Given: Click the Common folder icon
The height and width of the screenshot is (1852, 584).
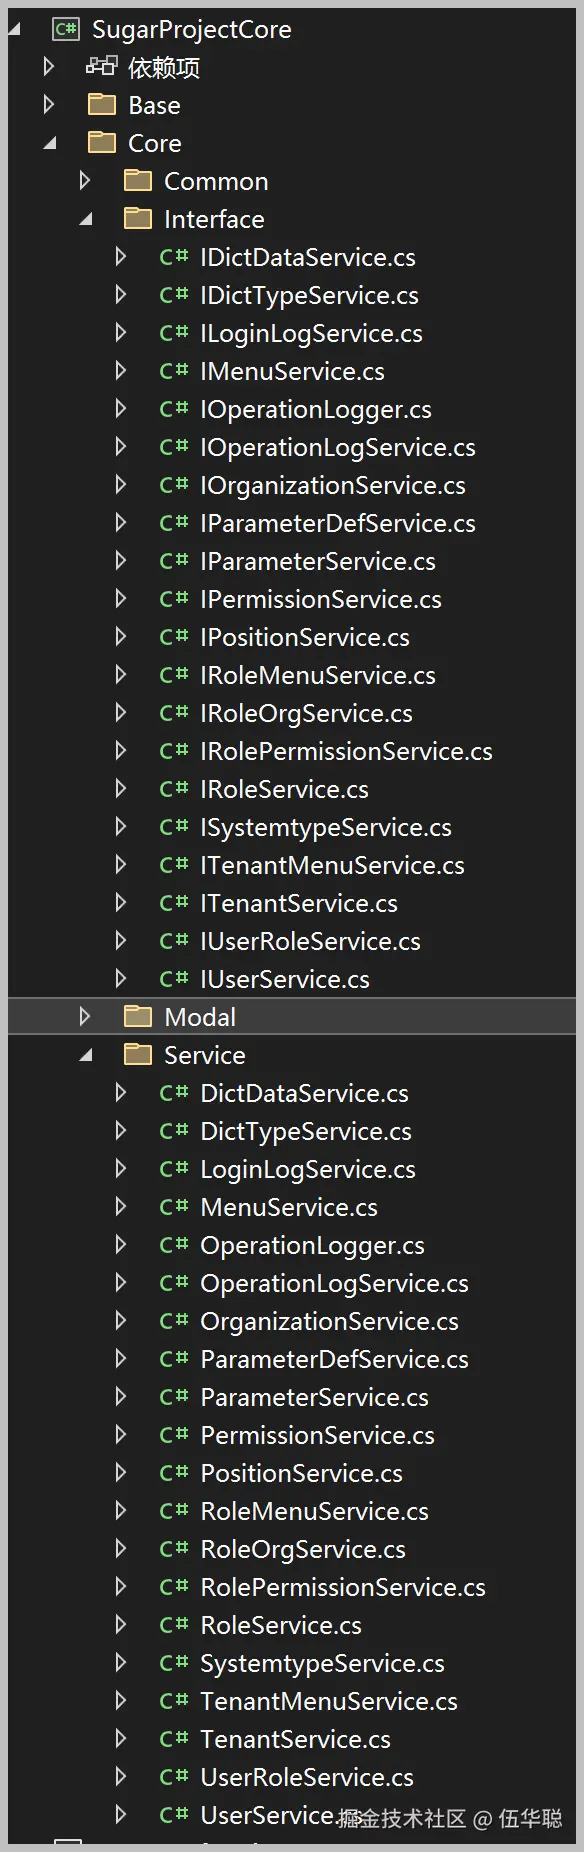Looking at the screenshot, I should 138,180.
